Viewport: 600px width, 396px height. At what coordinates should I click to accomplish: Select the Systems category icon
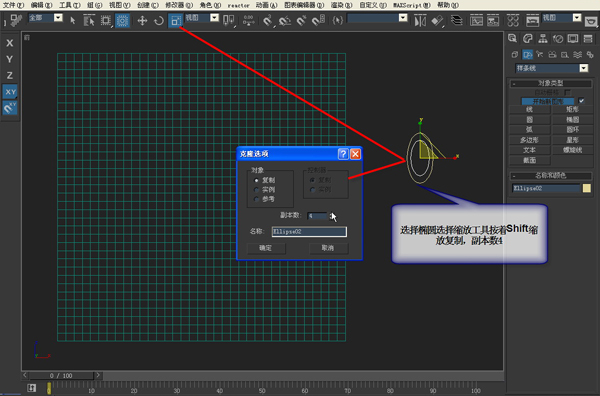pyautogui.click(x=590, y=55)
